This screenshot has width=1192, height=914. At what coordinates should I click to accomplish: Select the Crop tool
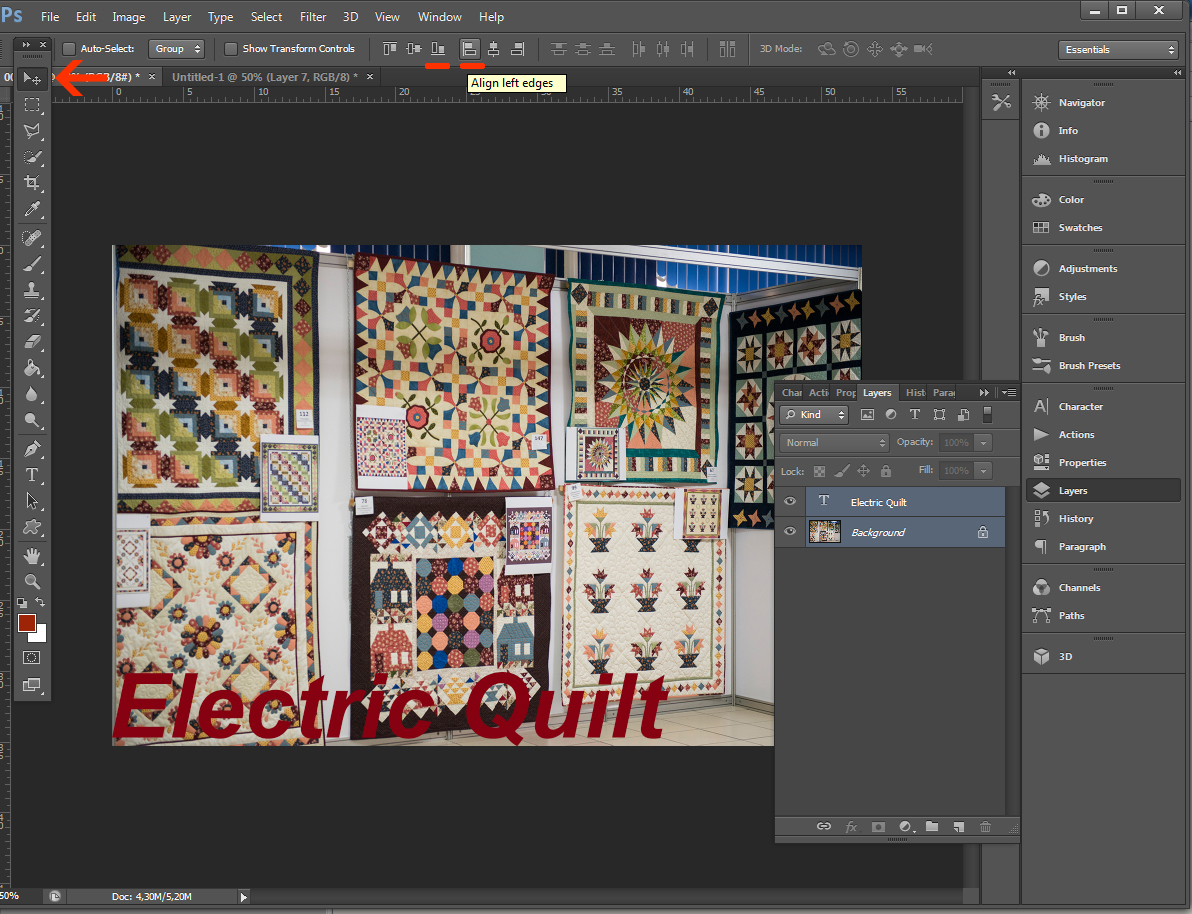(x=32, y=182)
